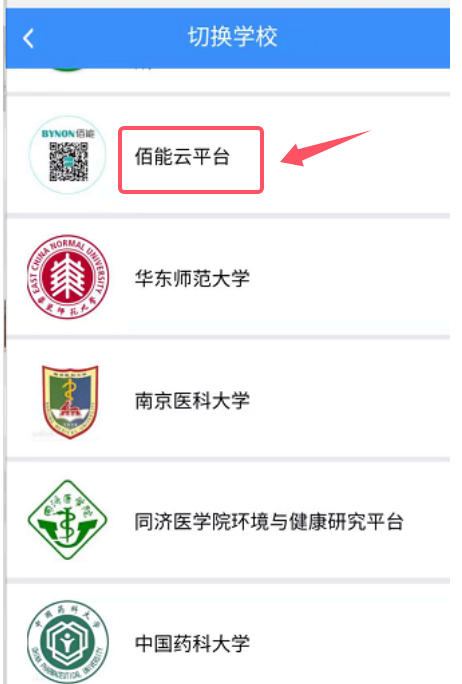Viewport: 462px width, 684px height.
Task: Tap the QR code in the 佰能 logo
Action: tap(68, 161)
